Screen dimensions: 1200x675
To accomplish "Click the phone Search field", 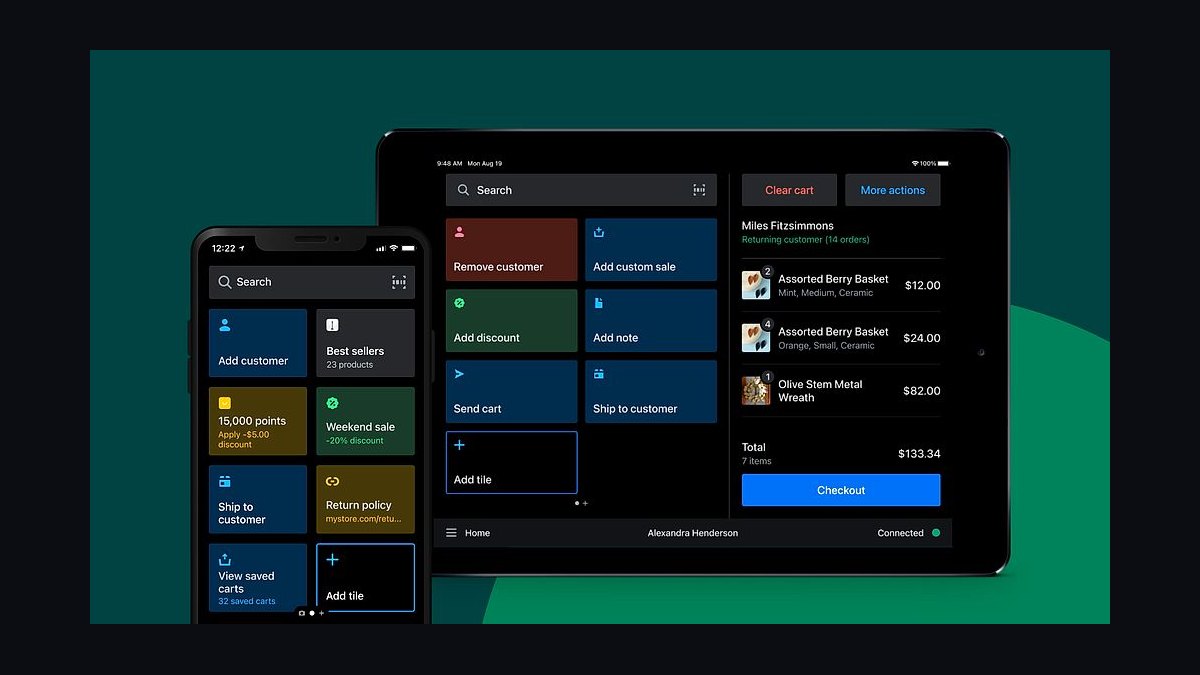I will coord(312,282).
